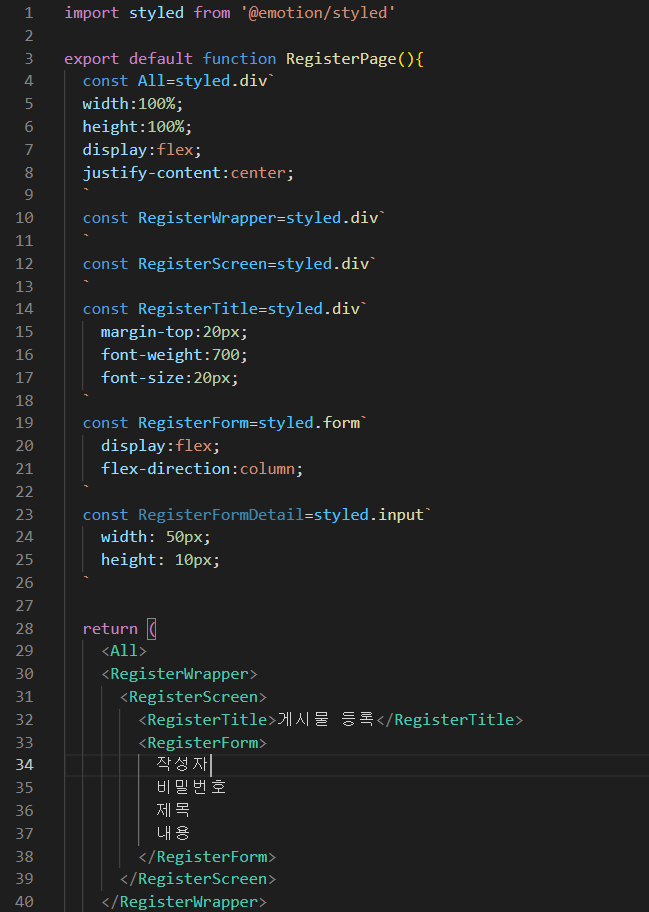Click the 'return' keyword
The width and height of the screenshot is (649, 912).
(x=110, y=629)
